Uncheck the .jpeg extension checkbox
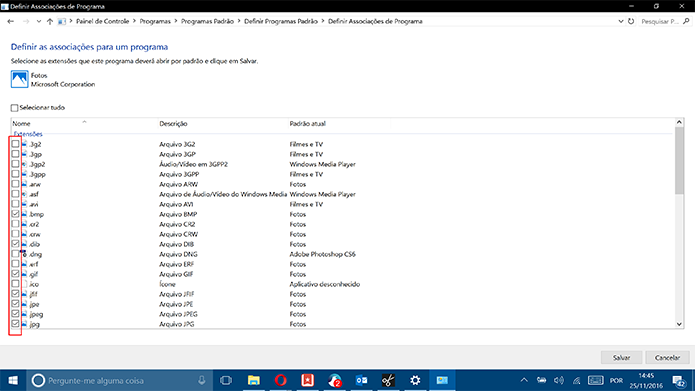 click(15, 313)
